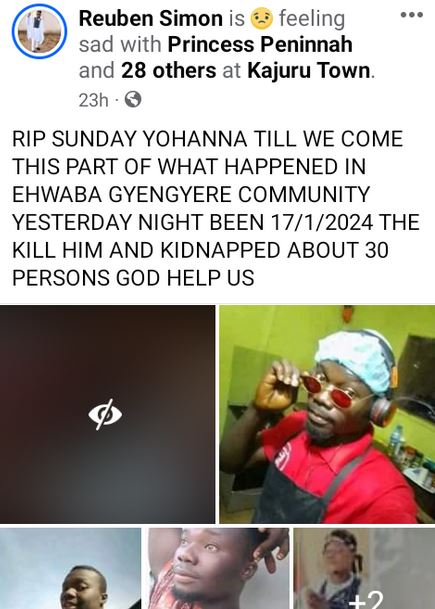Screen dimensions: 435x609
Task: Click the globe public audience icon
Action: 133,100
